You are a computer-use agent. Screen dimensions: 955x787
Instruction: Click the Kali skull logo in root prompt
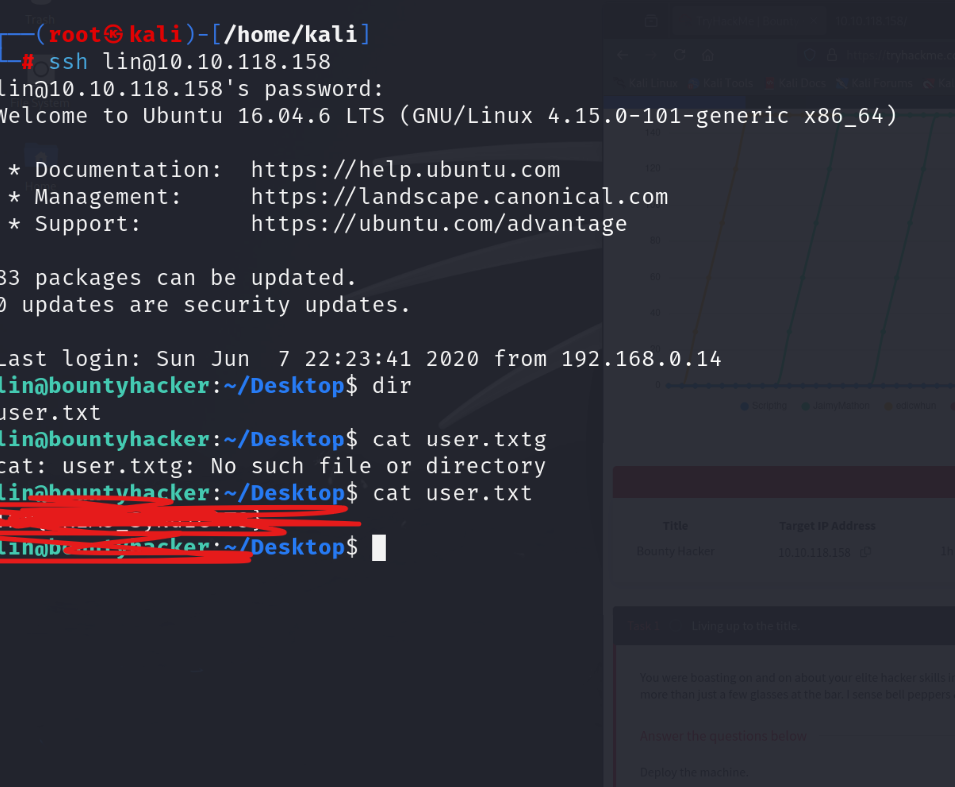pyautogui.click(x=113, y=34)
